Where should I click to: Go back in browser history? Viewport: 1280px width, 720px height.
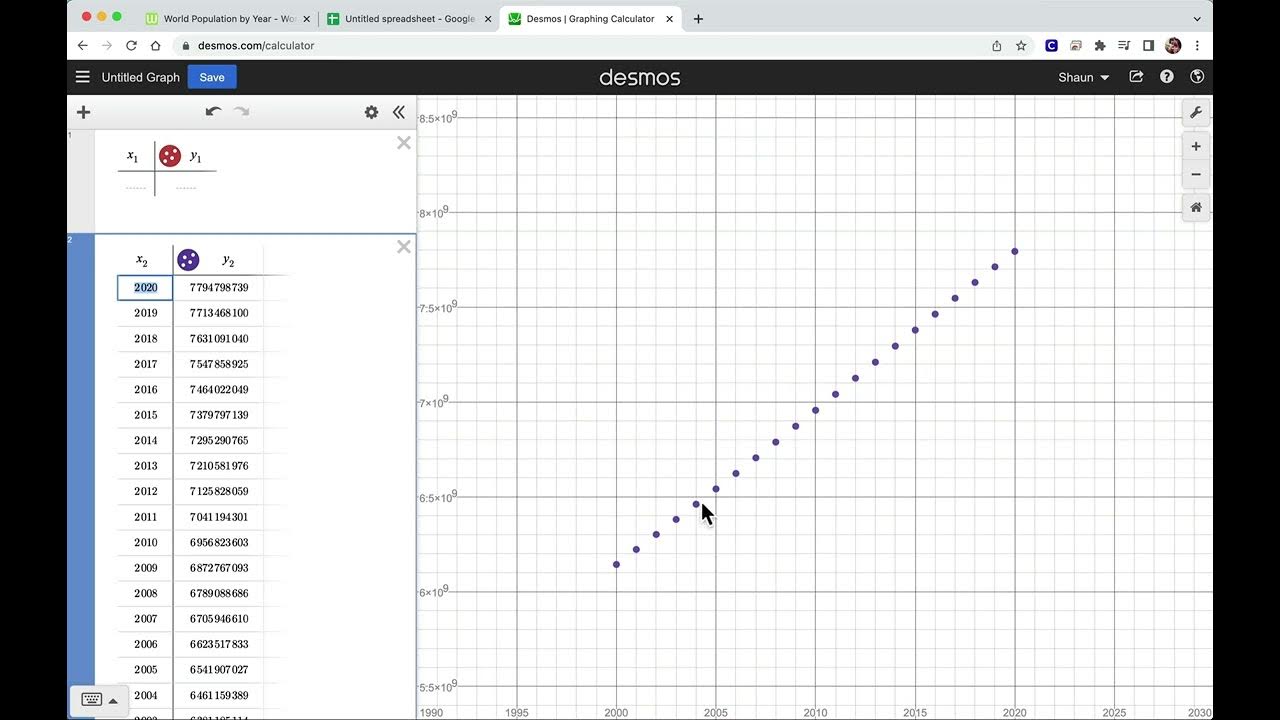[83, 45]
